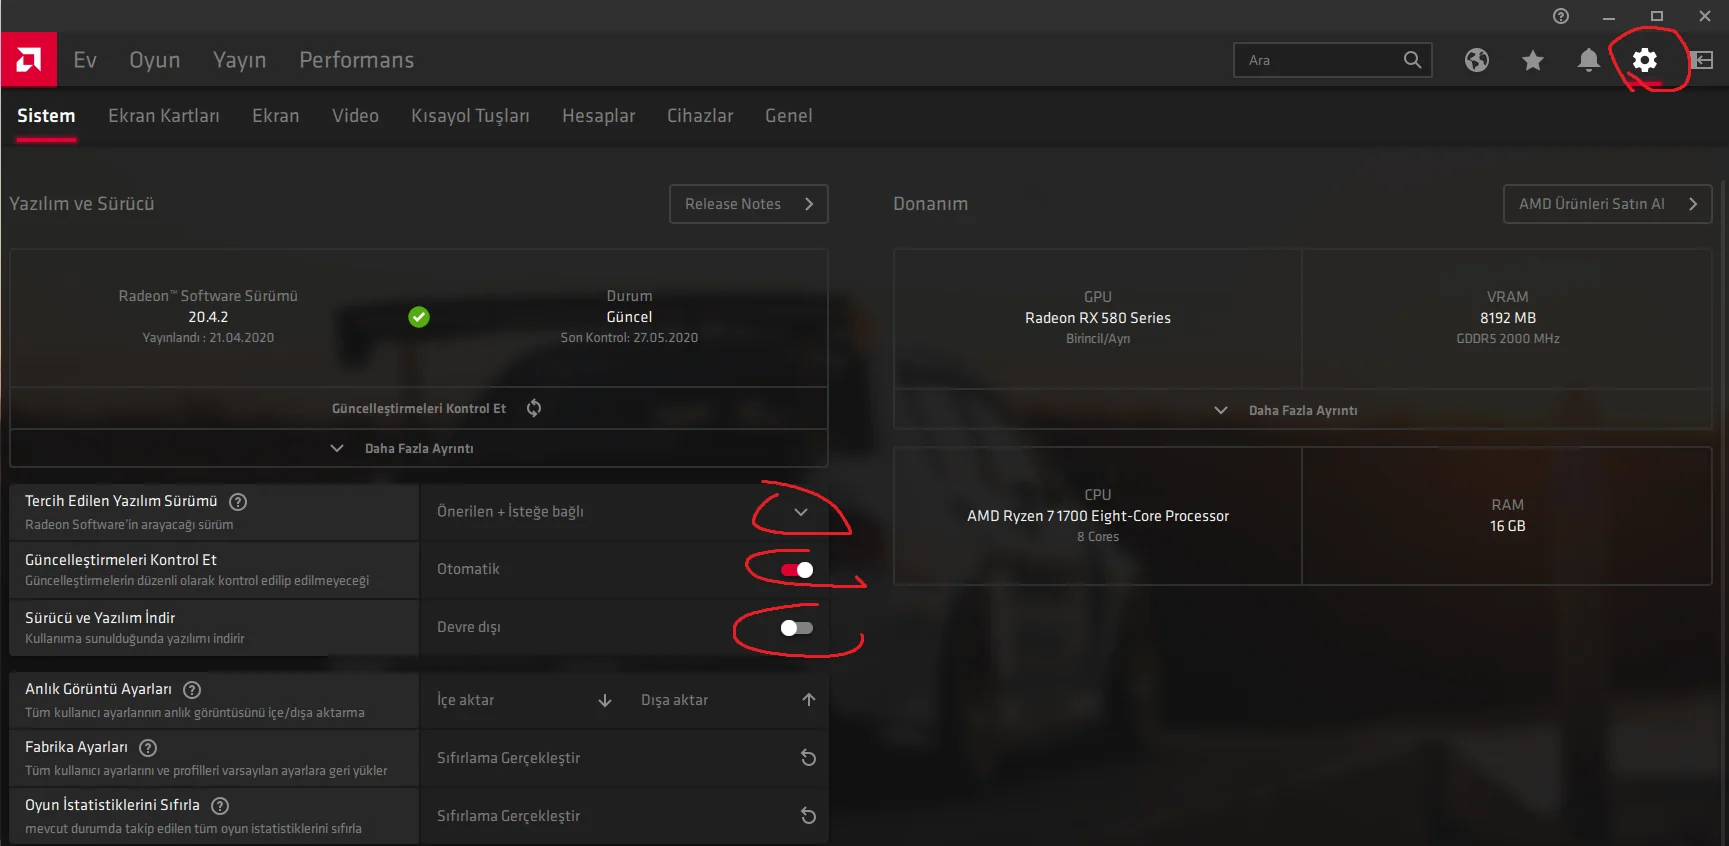Switch to the Performans tab
The height and width of the screenshot is (846, 1729).
point(357,60)
